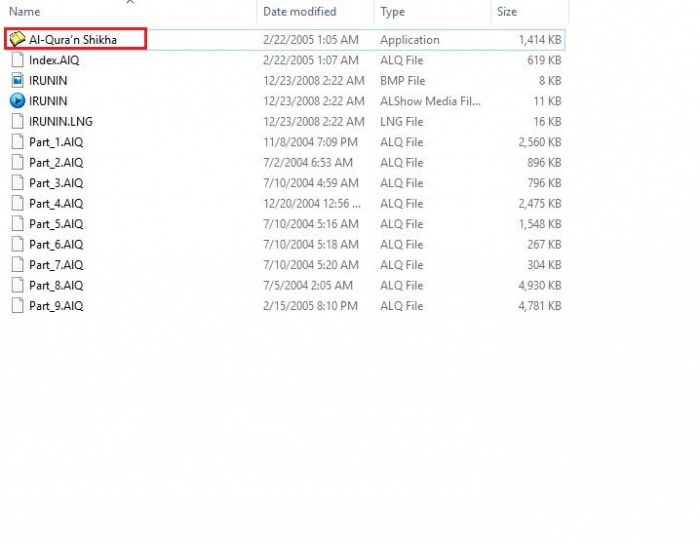Click the 8 KB size cell
Viewport: 700px width, 543px height.
(x=550, y=81)
